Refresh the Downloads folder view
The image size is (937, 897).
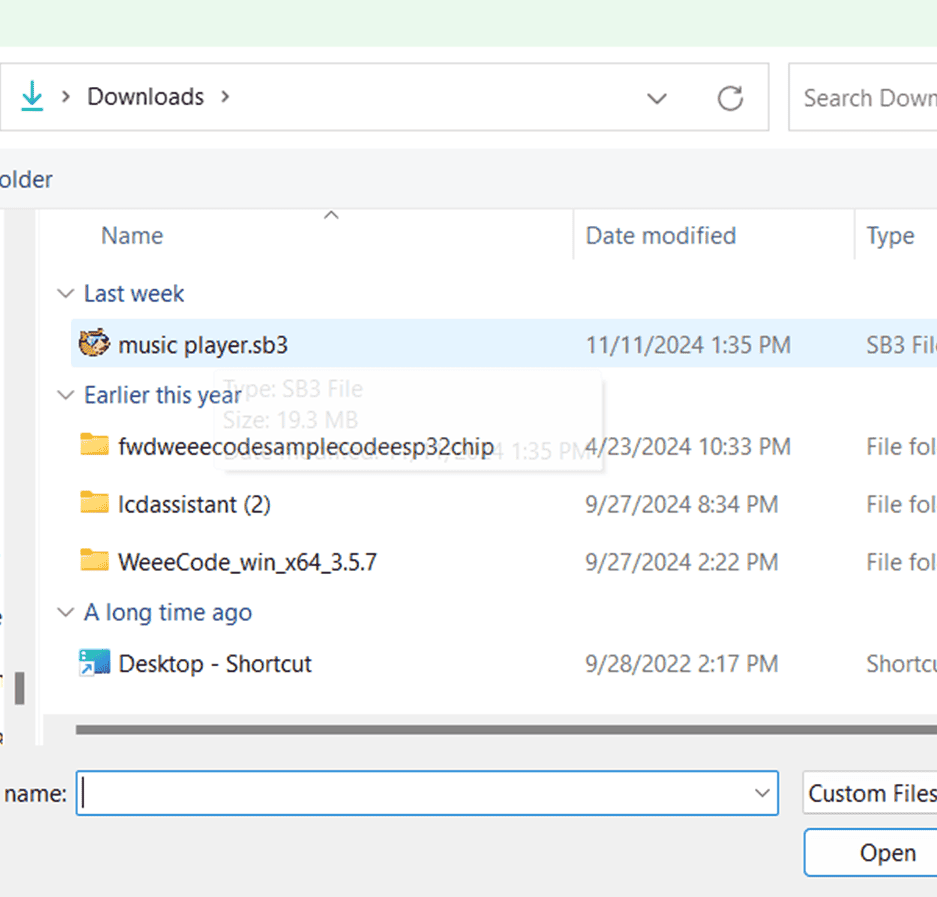point(730,98)
